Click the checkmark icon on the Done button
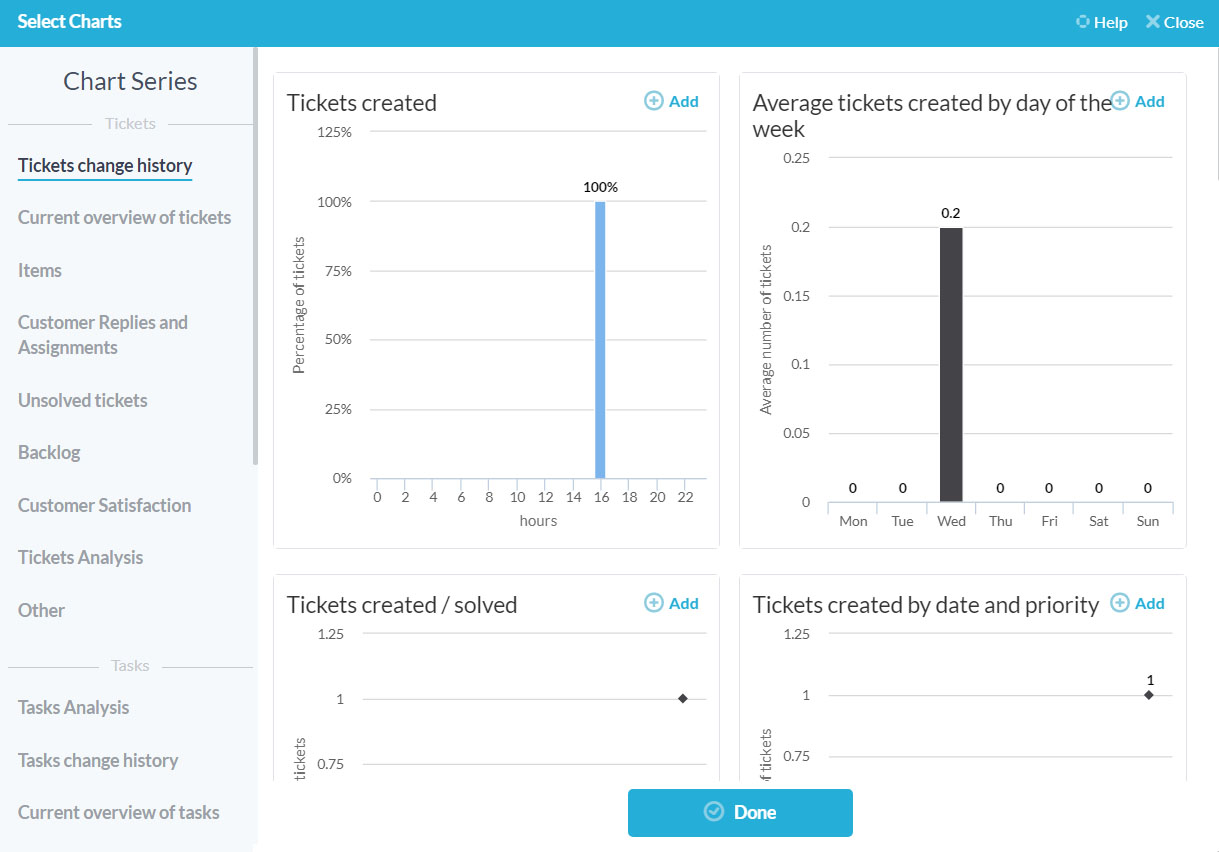The image size is (1219, 852). (x=712, y=812)
